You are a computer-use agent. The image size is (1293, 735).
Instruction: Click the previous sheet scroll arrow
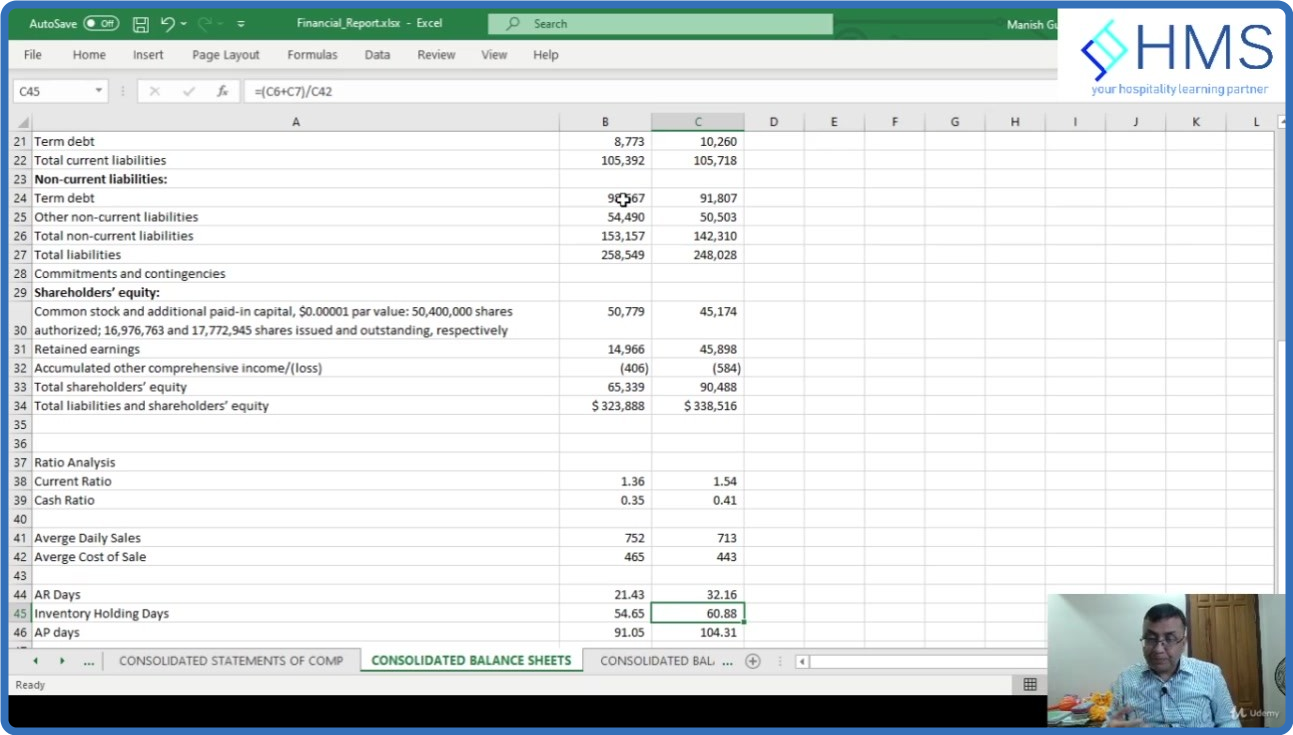[x=36, y=661]
